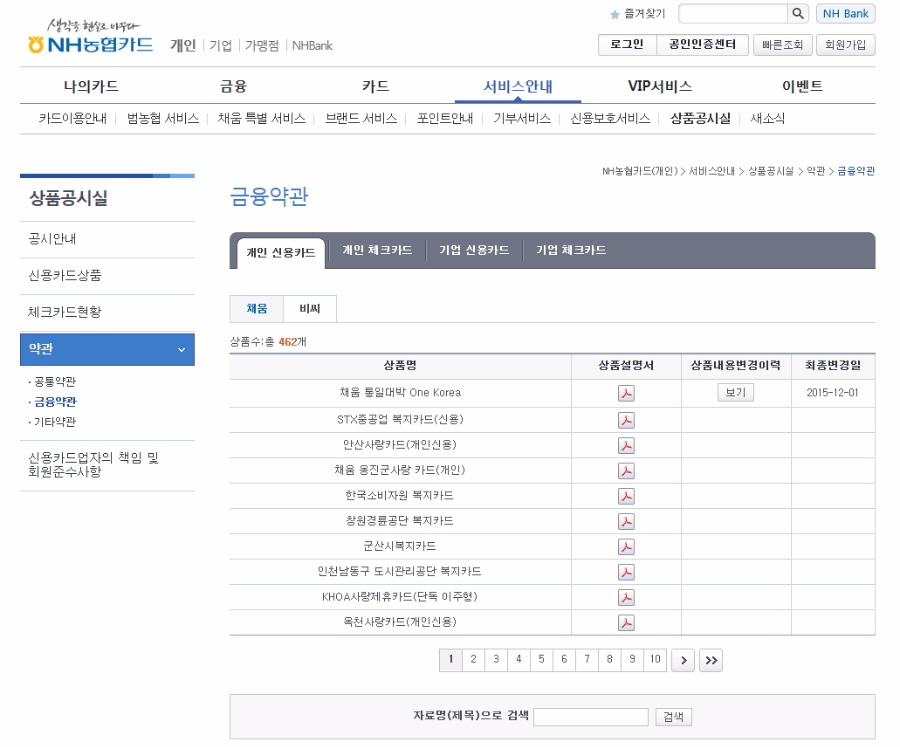
Task: Switch to 개인 체크카드 tab
Action: [x=377, y=251]
